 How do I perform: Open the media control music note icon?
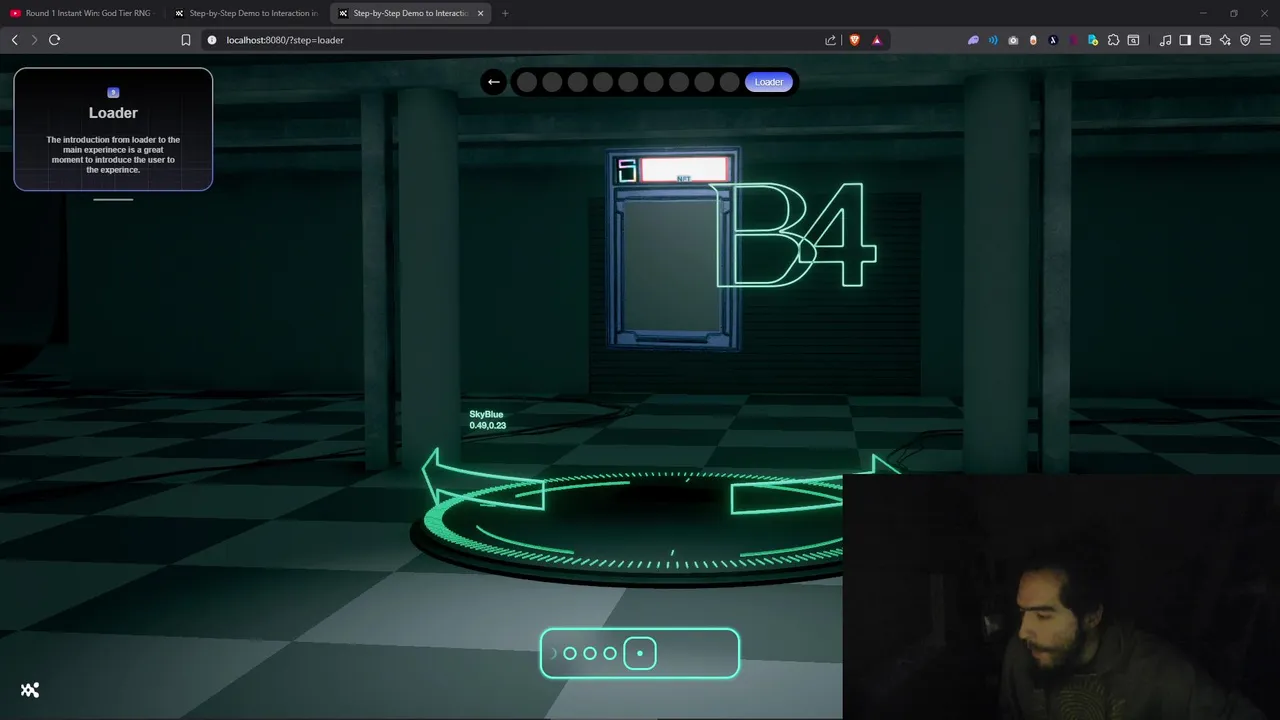tap(1165, 40)
